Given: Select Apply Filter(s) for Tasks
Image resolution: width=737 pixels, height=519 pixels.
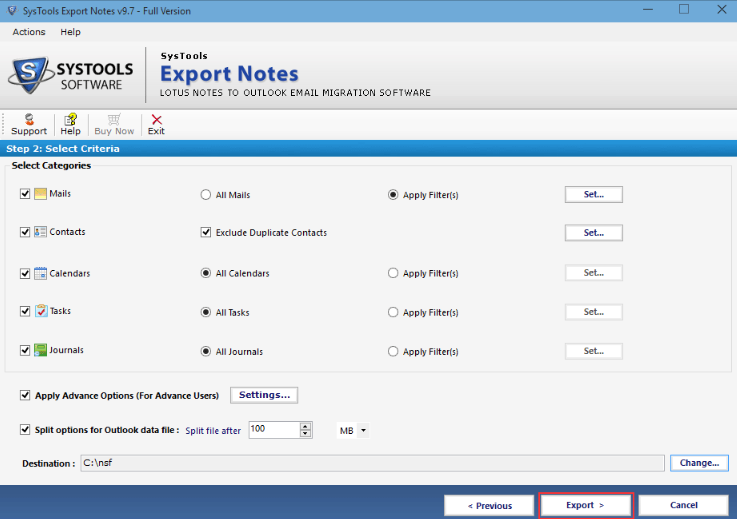Looking at the screenshot, I should point(393,312).
